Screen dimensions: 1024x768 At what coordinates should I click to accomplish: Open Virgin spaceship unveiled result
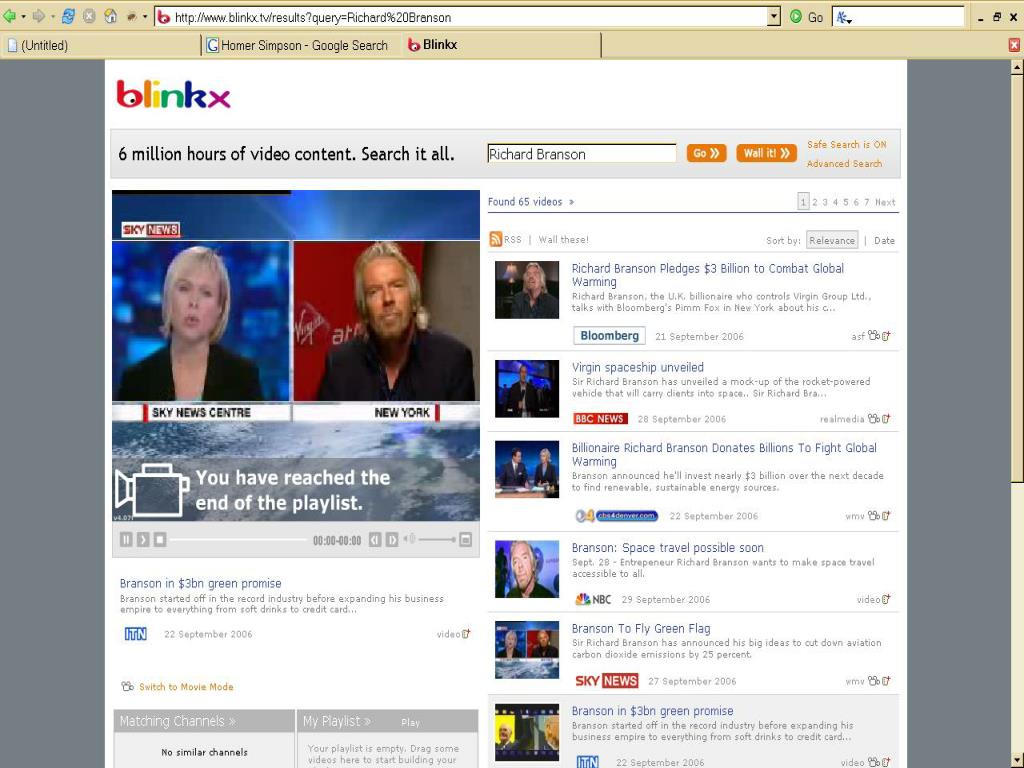(x=637, y=367)
